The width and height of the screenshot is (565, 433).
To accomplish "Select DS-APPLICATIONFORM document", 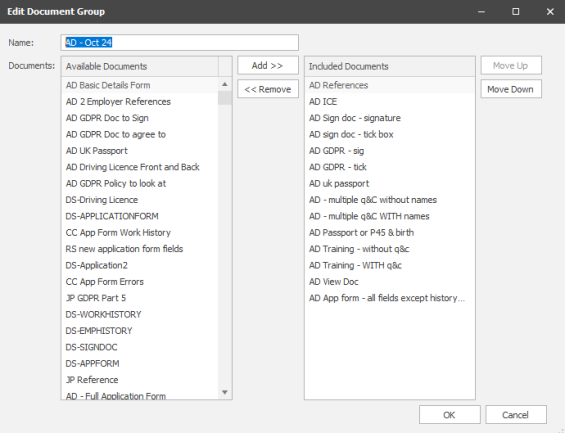I will tap(140, 216).
